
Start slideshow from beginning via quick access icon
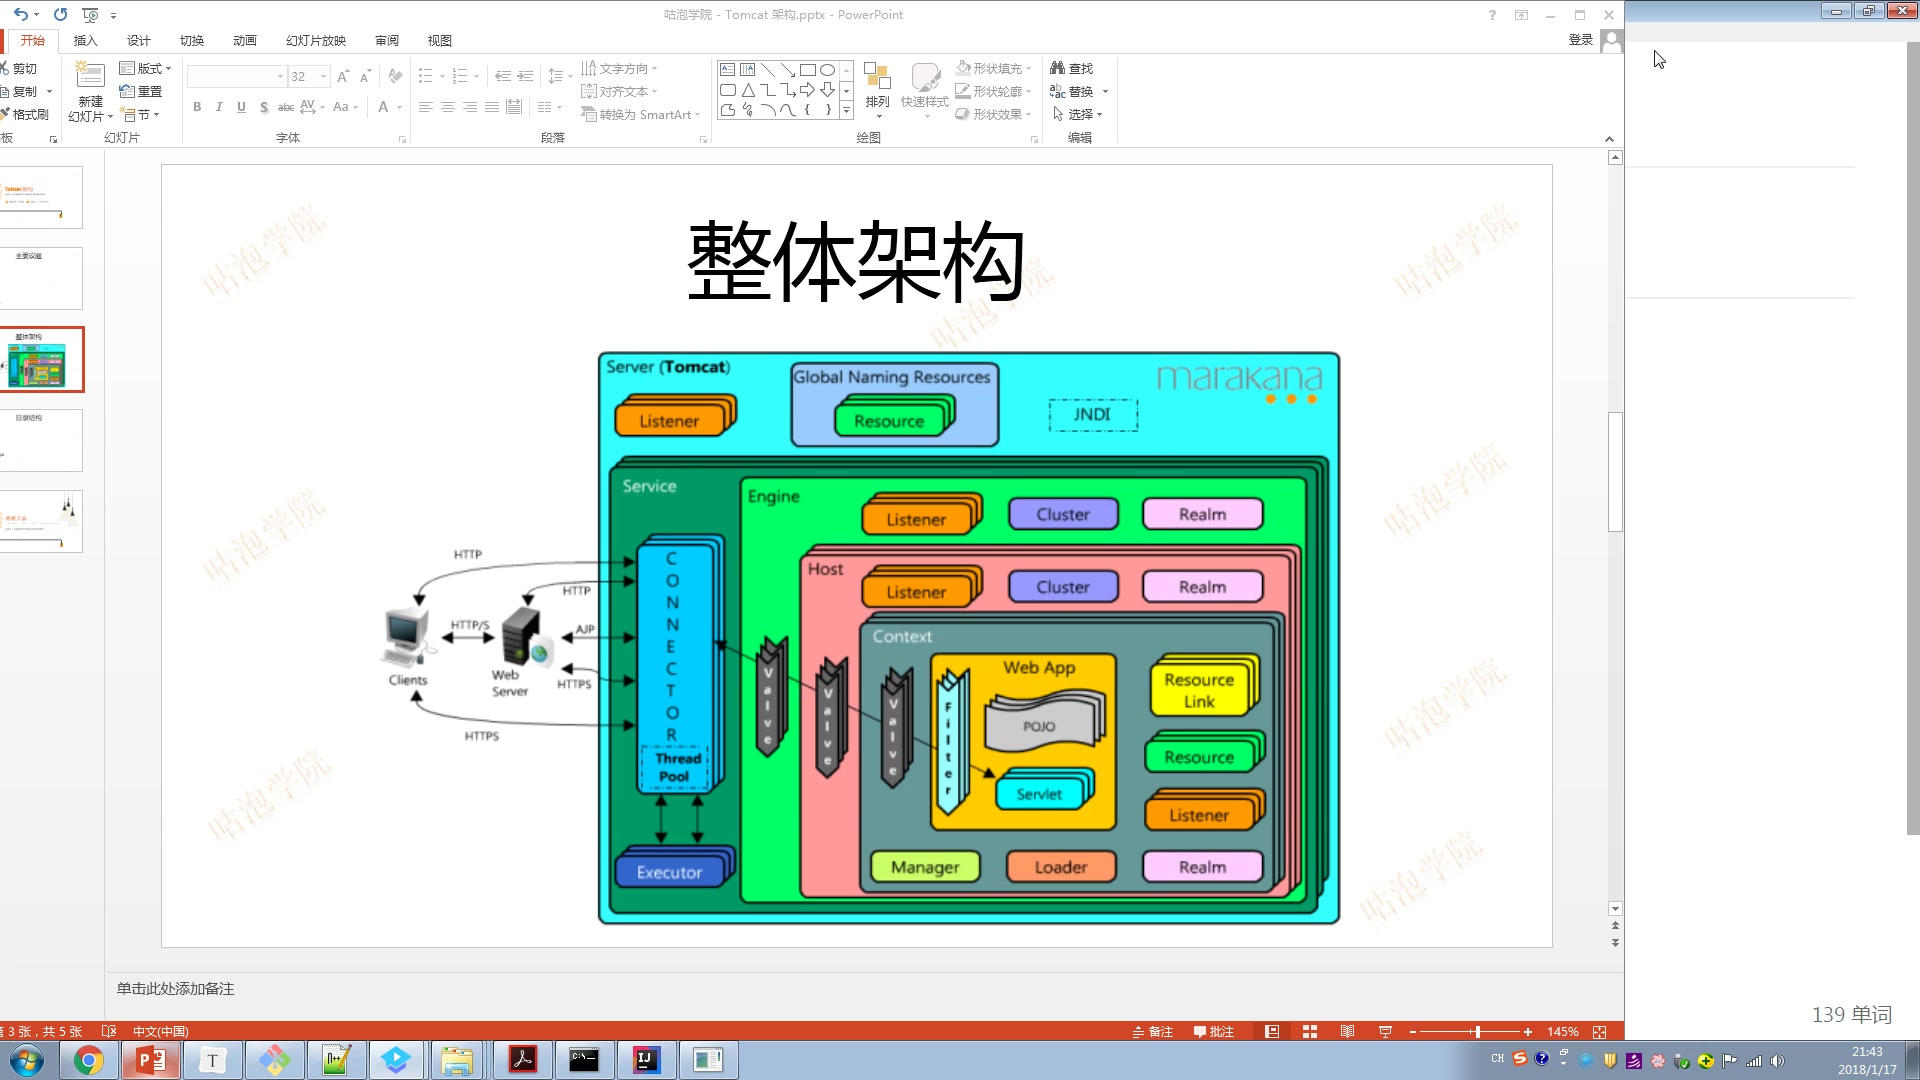point(90,14)
